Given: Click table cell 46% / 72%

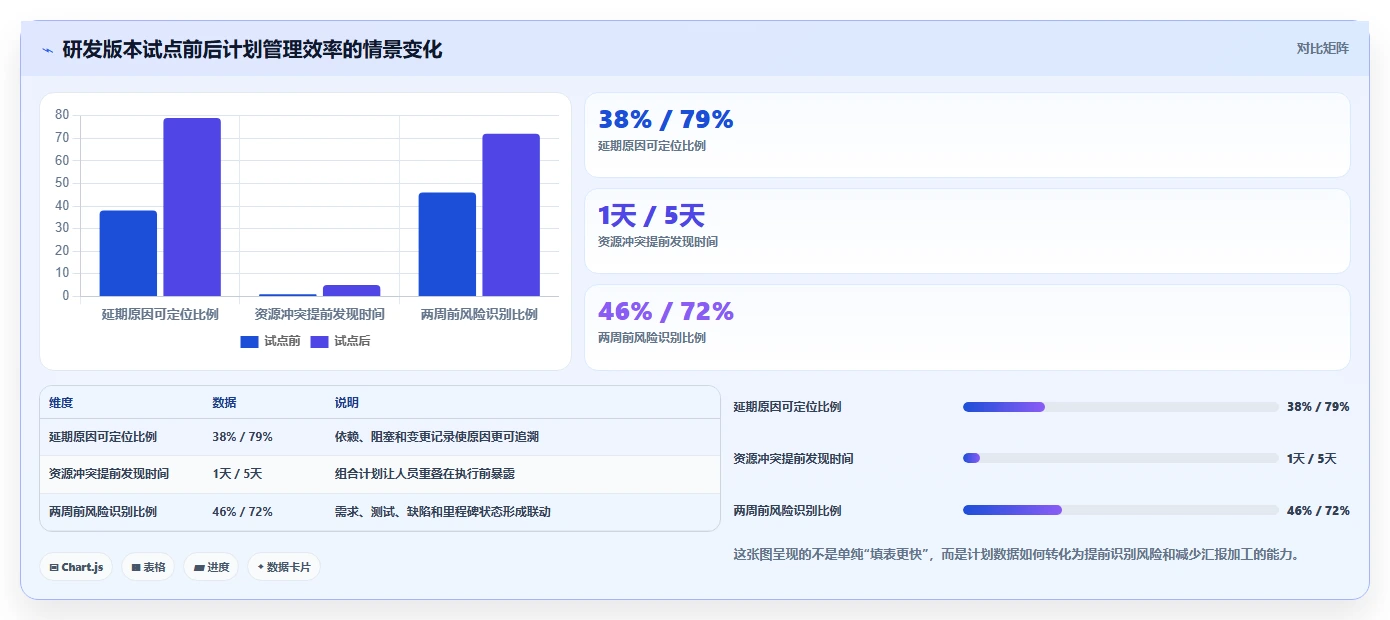Looking at the screenshot, I should point(242,512).
